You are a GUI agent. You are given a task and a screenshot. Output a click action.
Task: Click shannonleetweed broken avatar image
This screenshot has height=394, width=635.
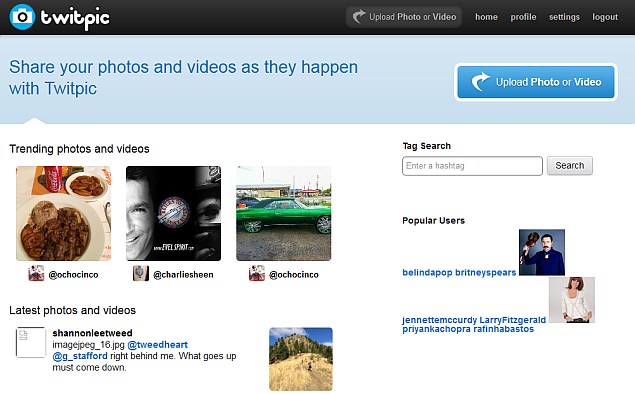(31, 343)
